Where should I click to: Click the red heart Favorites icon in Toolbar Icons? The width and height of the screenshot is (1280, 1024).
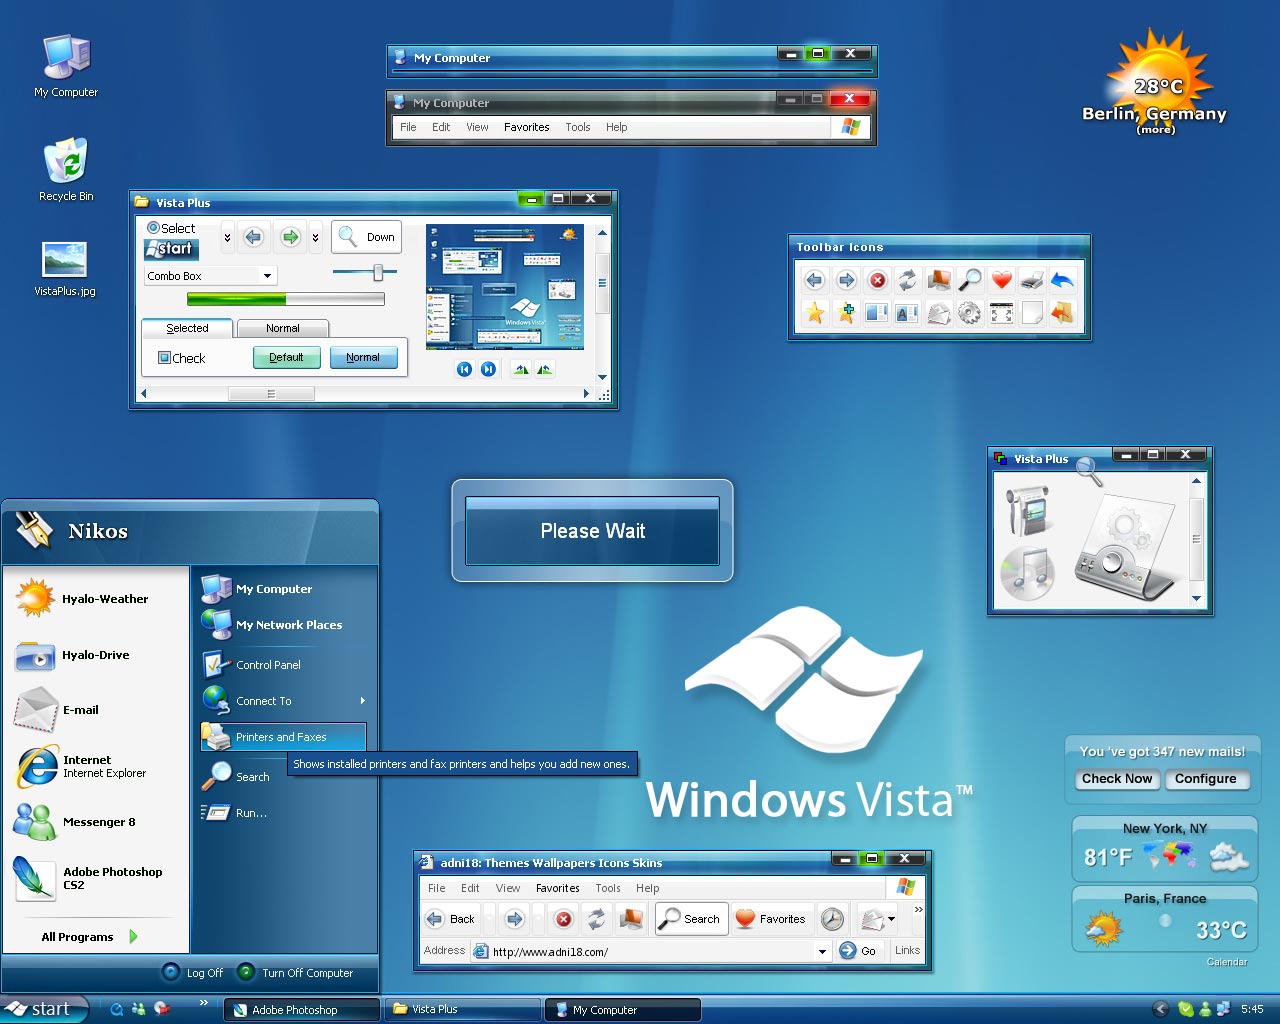1001,280
